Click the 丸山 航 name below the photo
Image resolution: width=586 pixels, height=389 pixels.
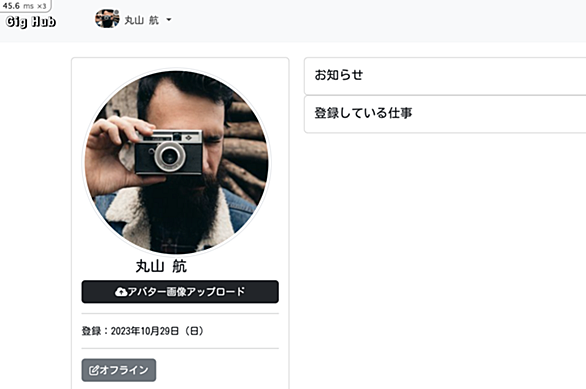(x=161, y=266)
